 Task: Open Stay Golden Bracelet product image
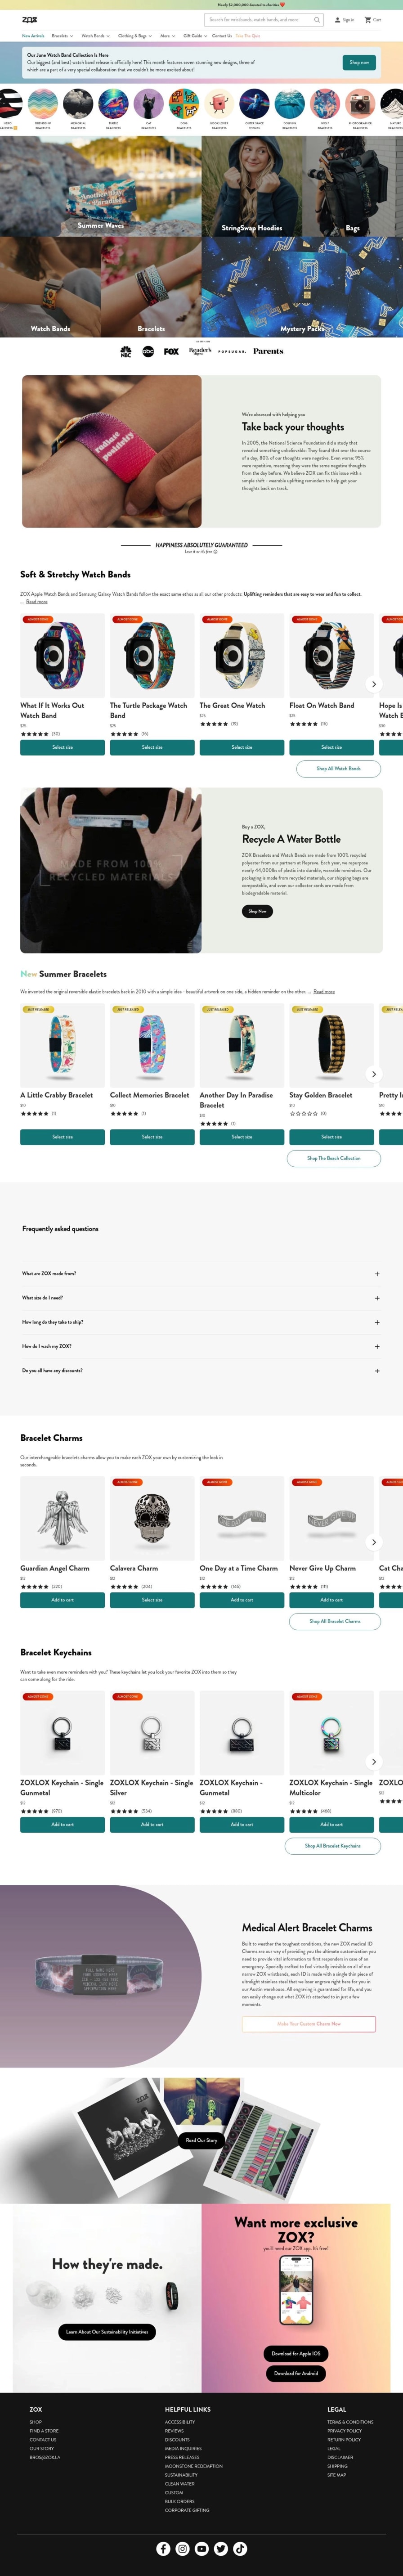(x=331, y=1046)
